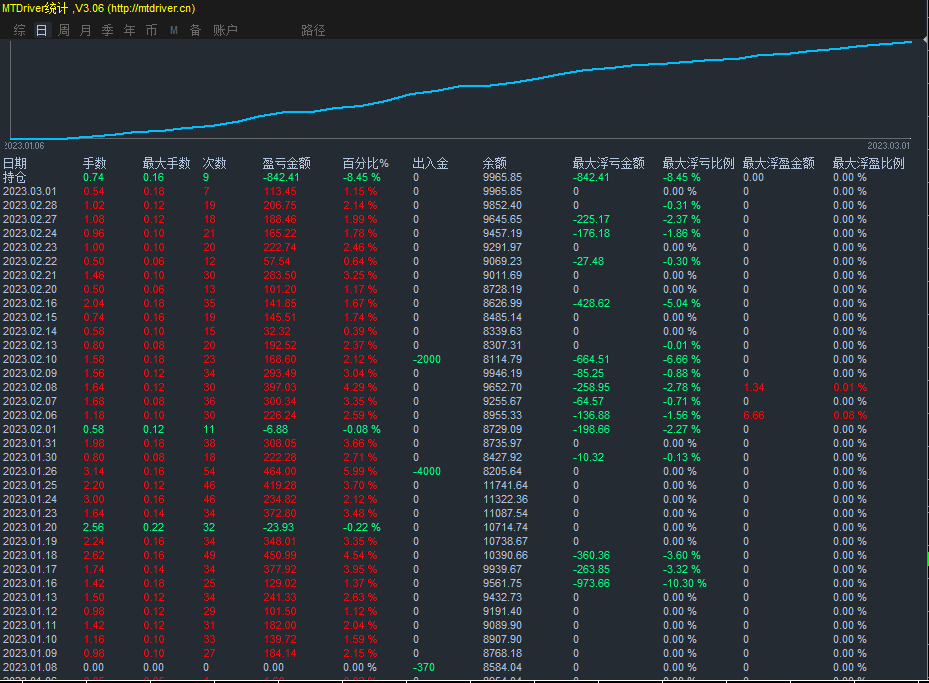Click balance 9191.40 on 2023.01.12
This screenshot has height=683, width=929.
(502, 612)
